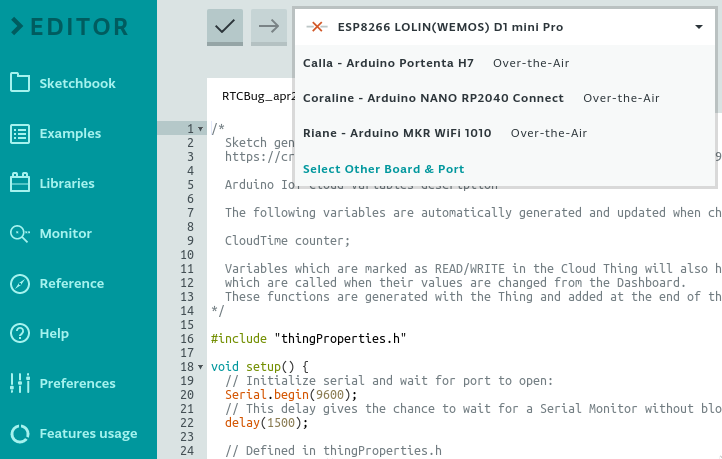The height and width of the screenshot is (459, 722).
Task: Switch to the RTCBug_apr2 sketch tab
Action: point(258,96)
